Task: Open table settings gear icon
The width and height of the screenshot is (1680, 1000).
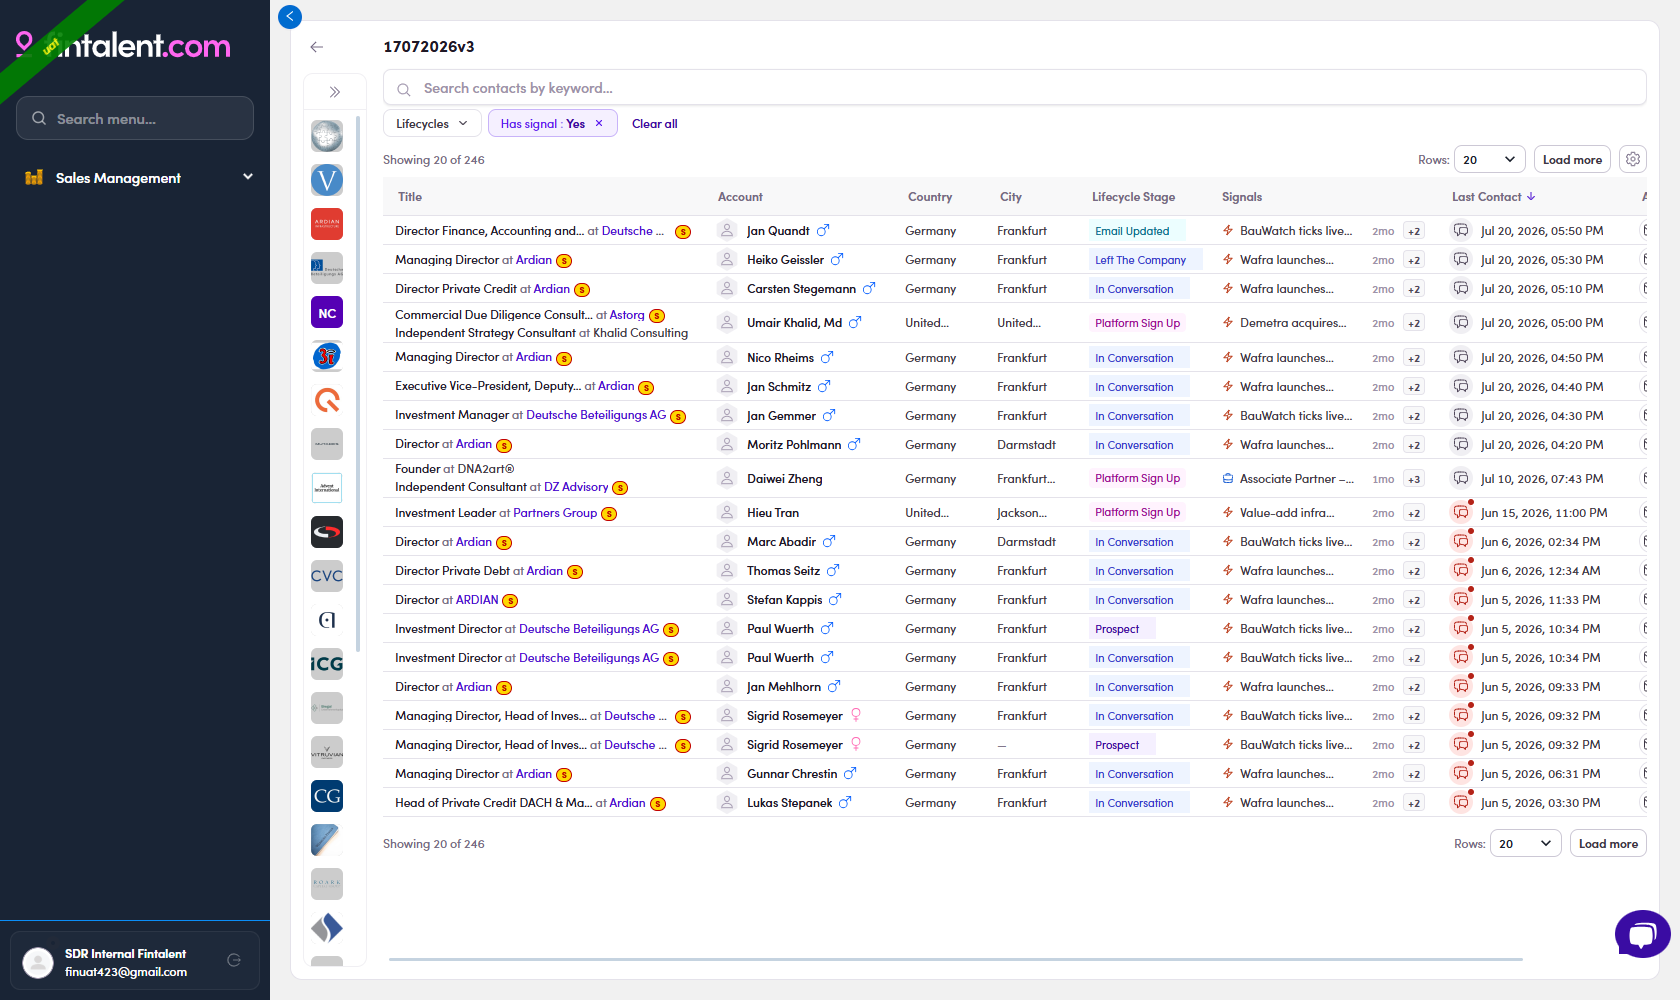Action: pyautogui.click(x=1633, y=159)
